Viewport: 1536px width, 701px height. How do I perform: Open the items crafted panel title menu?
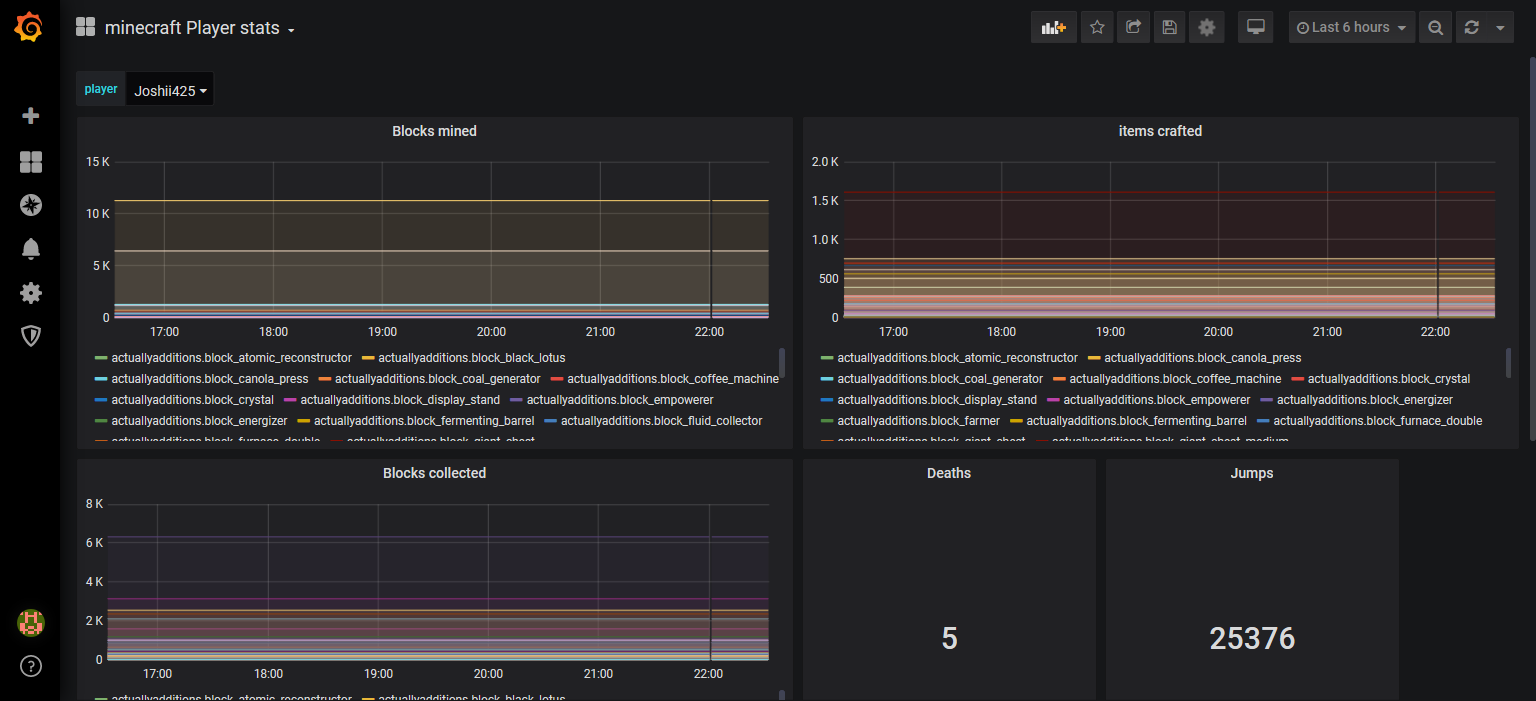click(x=1160, y=131)
